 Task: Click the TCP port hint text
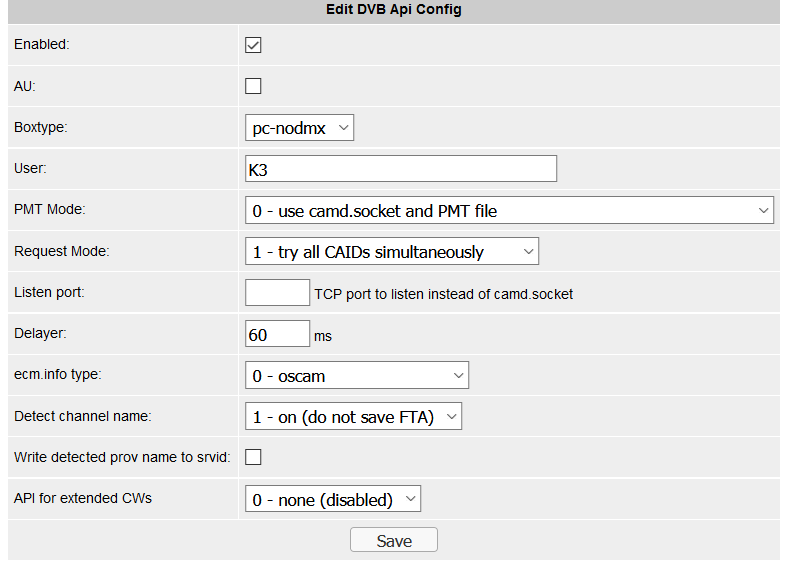point(443,294)
